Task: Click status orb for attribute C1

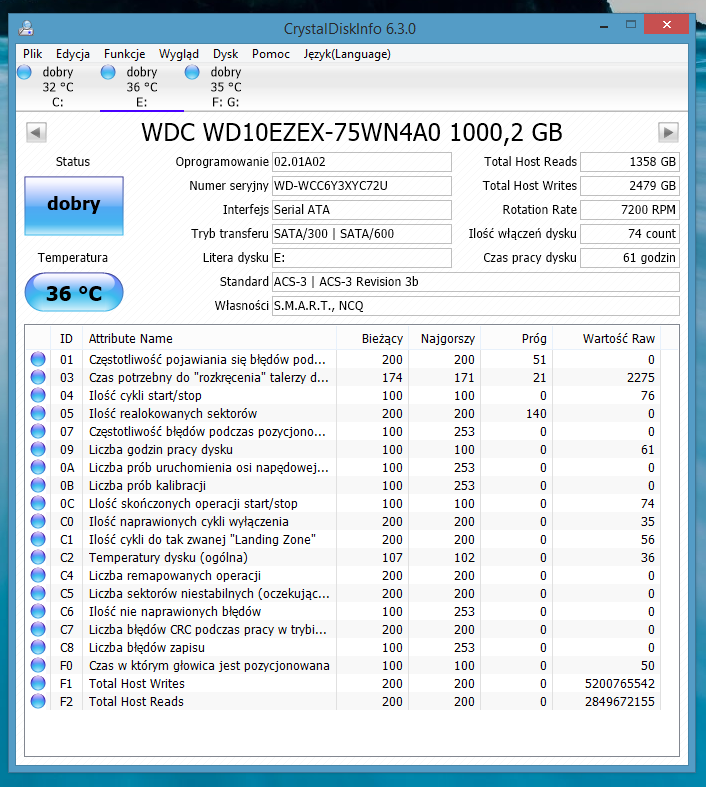Action: tap(38, 540)
